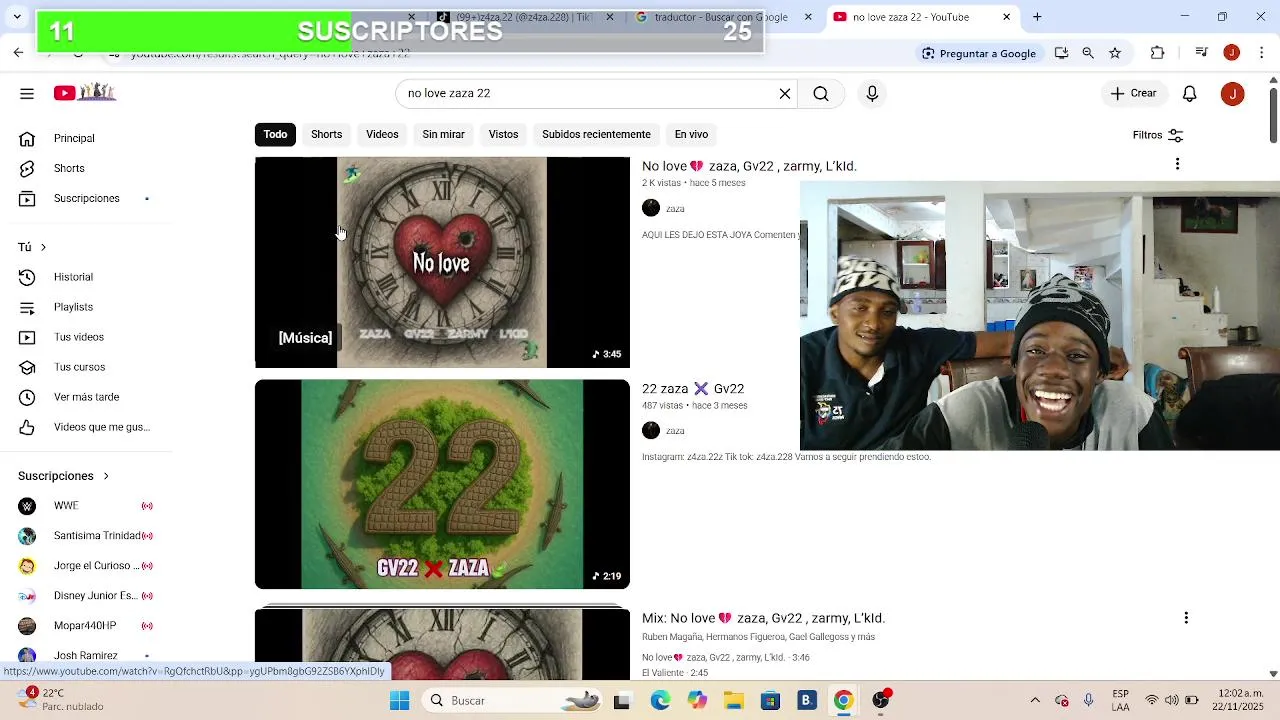Select the Todo filter chip
Screen dimensions: 1280x720
coord(275,134)
